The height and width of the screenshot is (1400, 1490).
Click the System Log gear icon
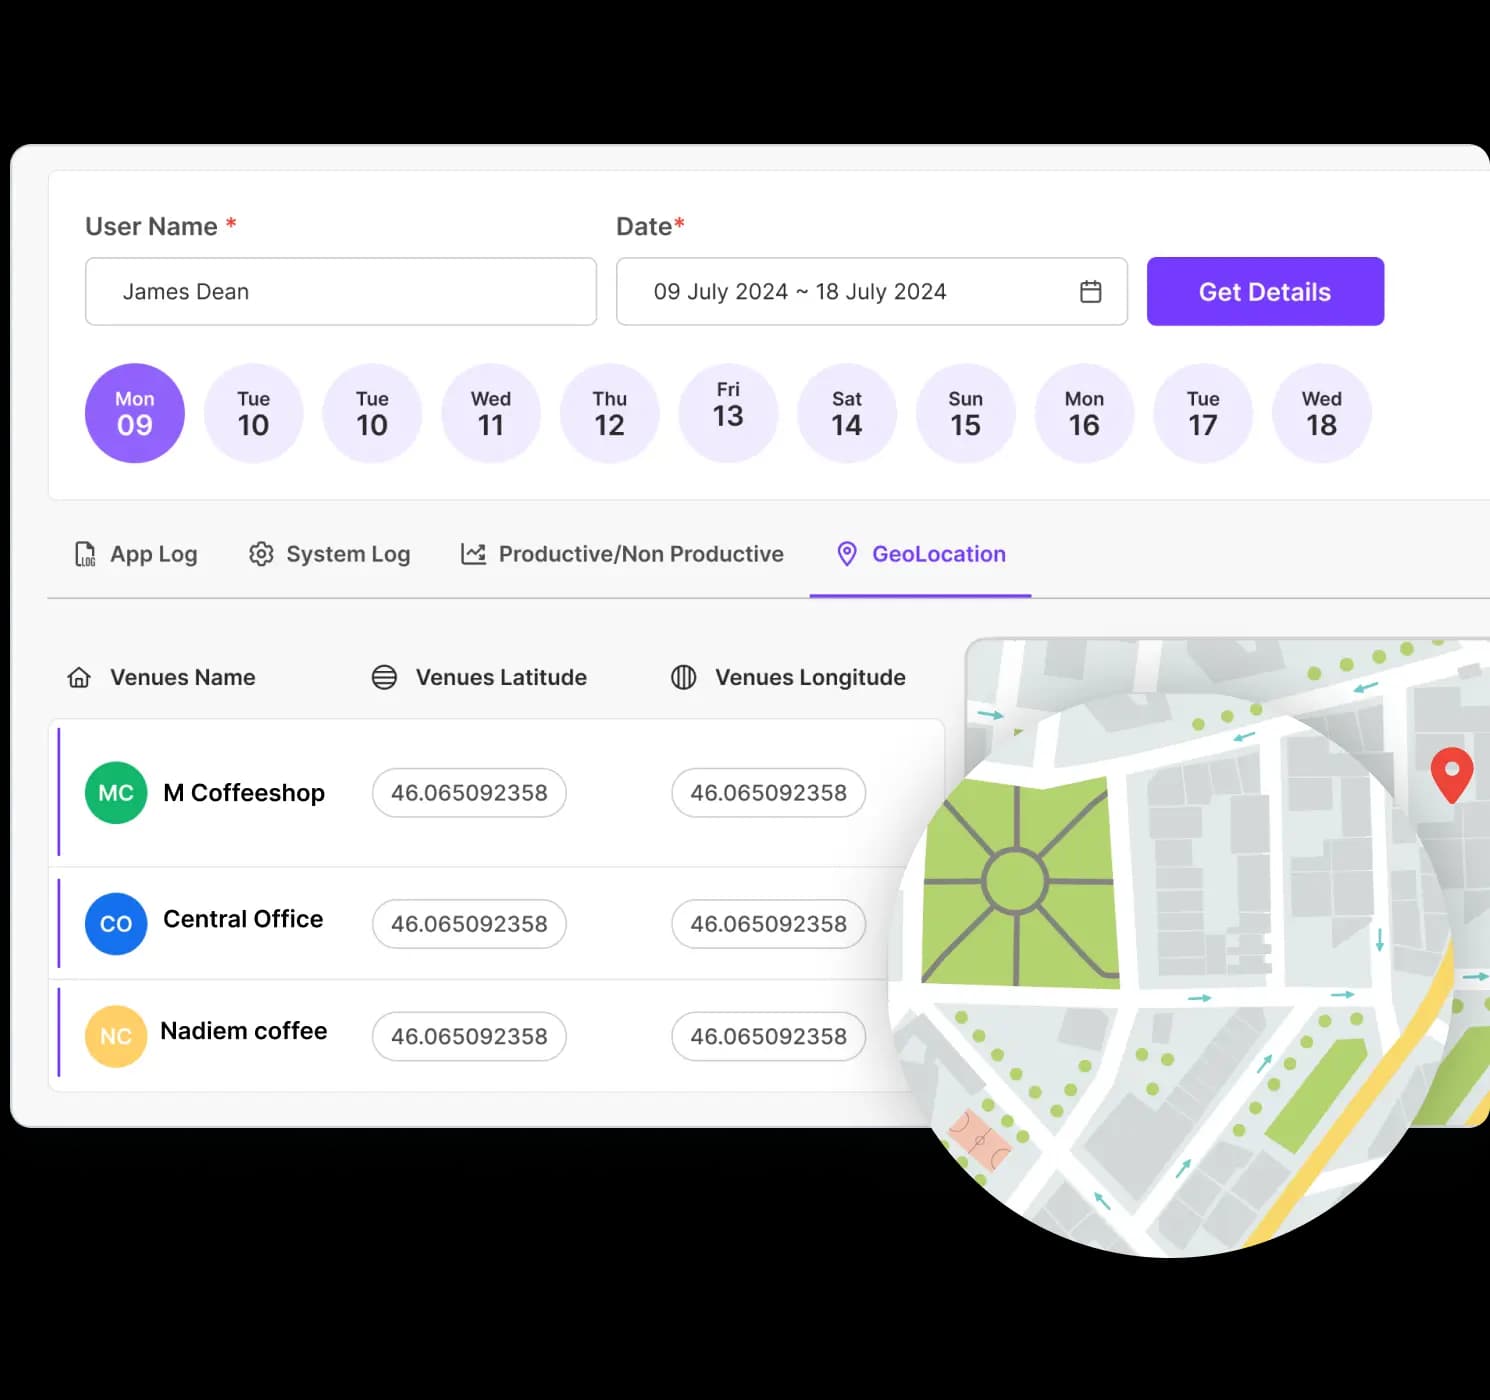pos(261,553)
